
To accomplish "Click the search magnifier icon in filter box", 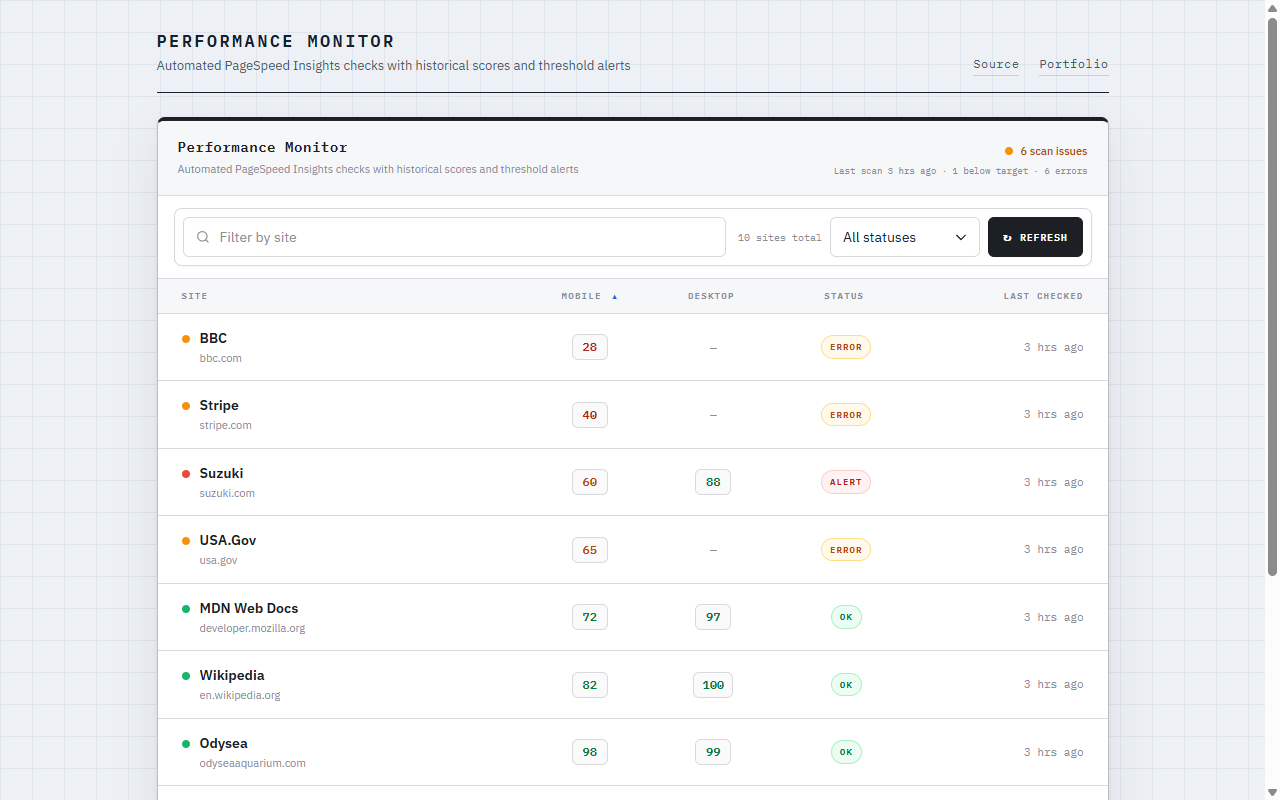I will click(203, 237).
